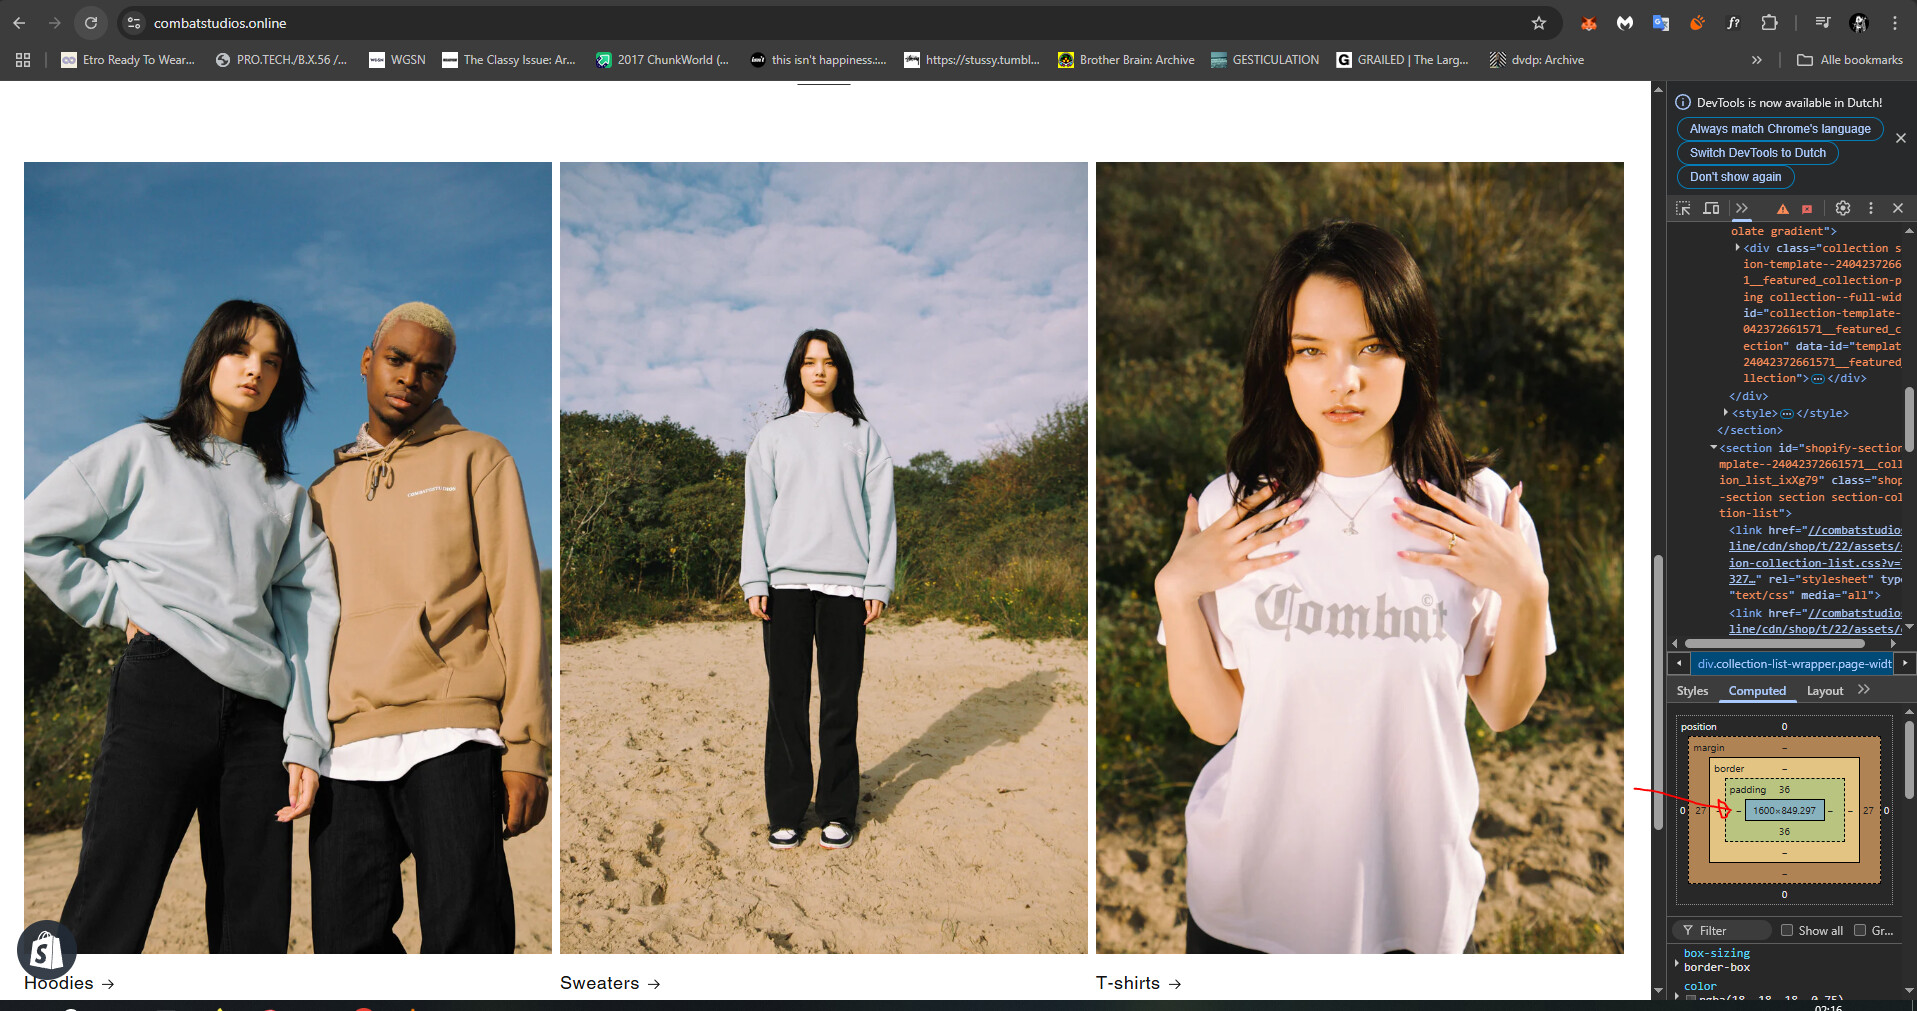Reload the combatstudios.online page
Screen dimensions: 1917x1011
coord(91,23)
